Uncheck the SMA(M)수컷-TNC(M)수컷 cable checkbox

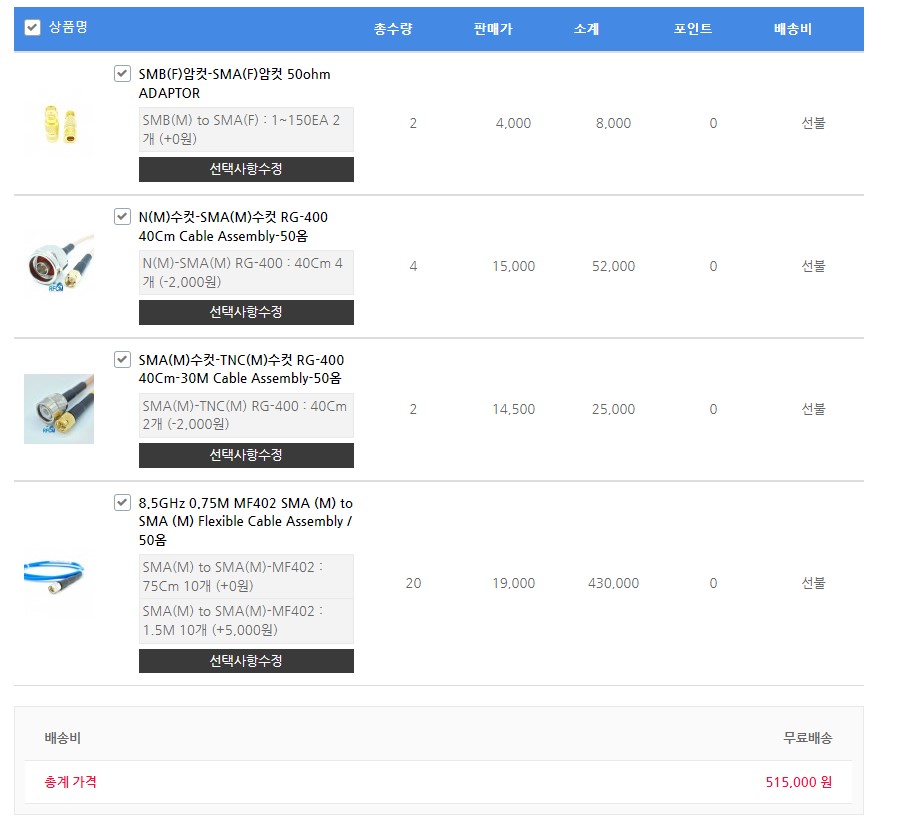coord(122,359)
